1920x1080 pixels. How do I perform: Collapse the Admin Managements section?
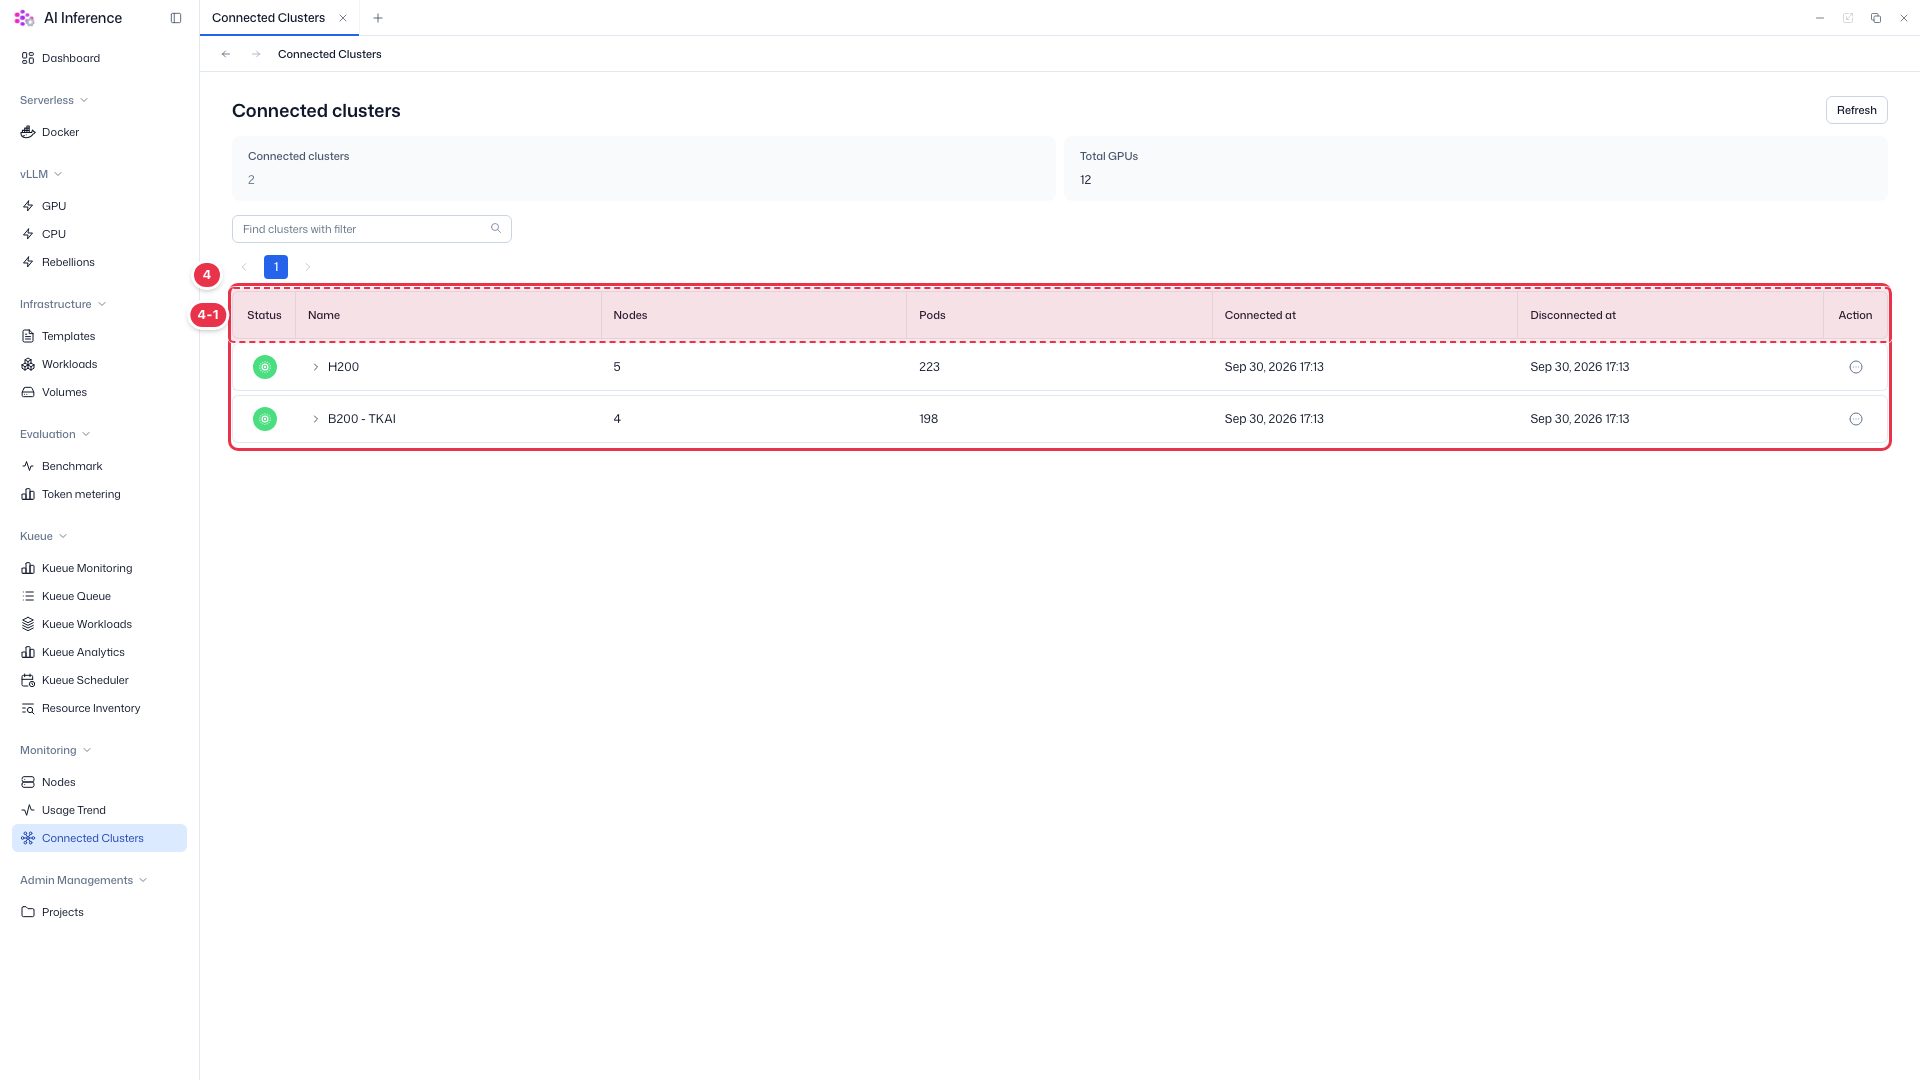coord(84,880)
